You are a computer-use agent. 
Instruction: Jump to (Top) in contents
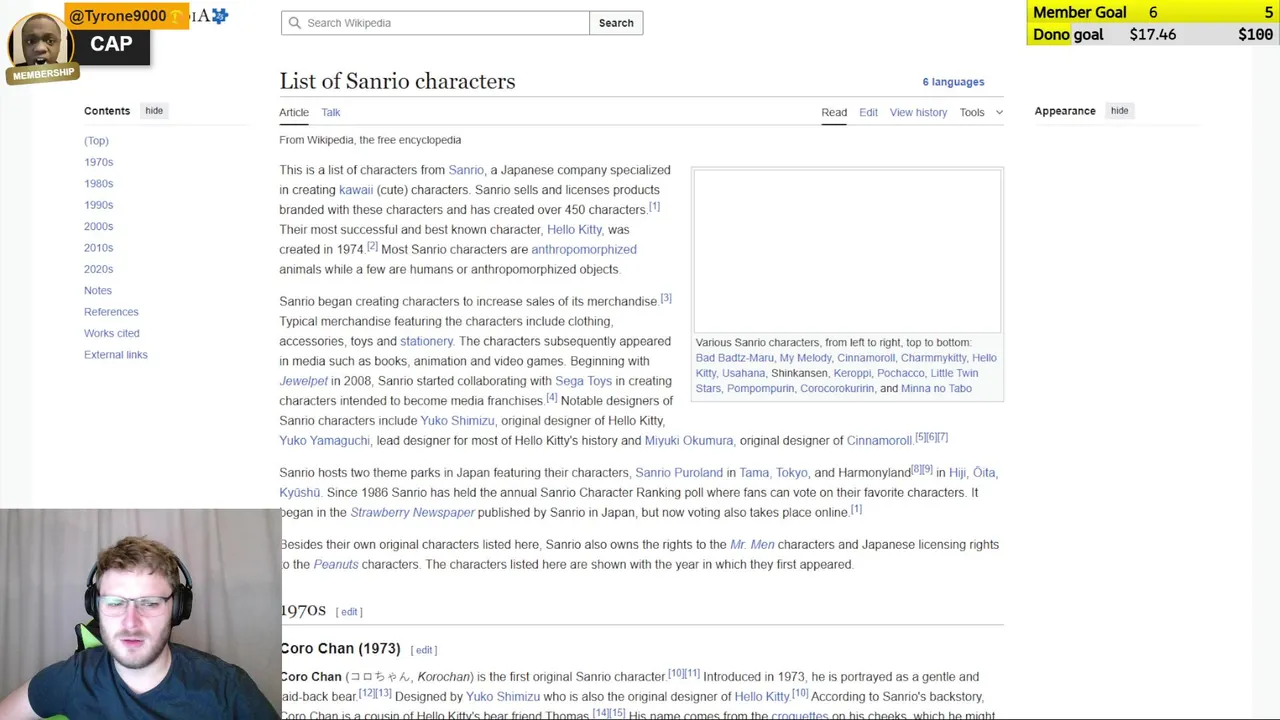[x=96, y=141]
